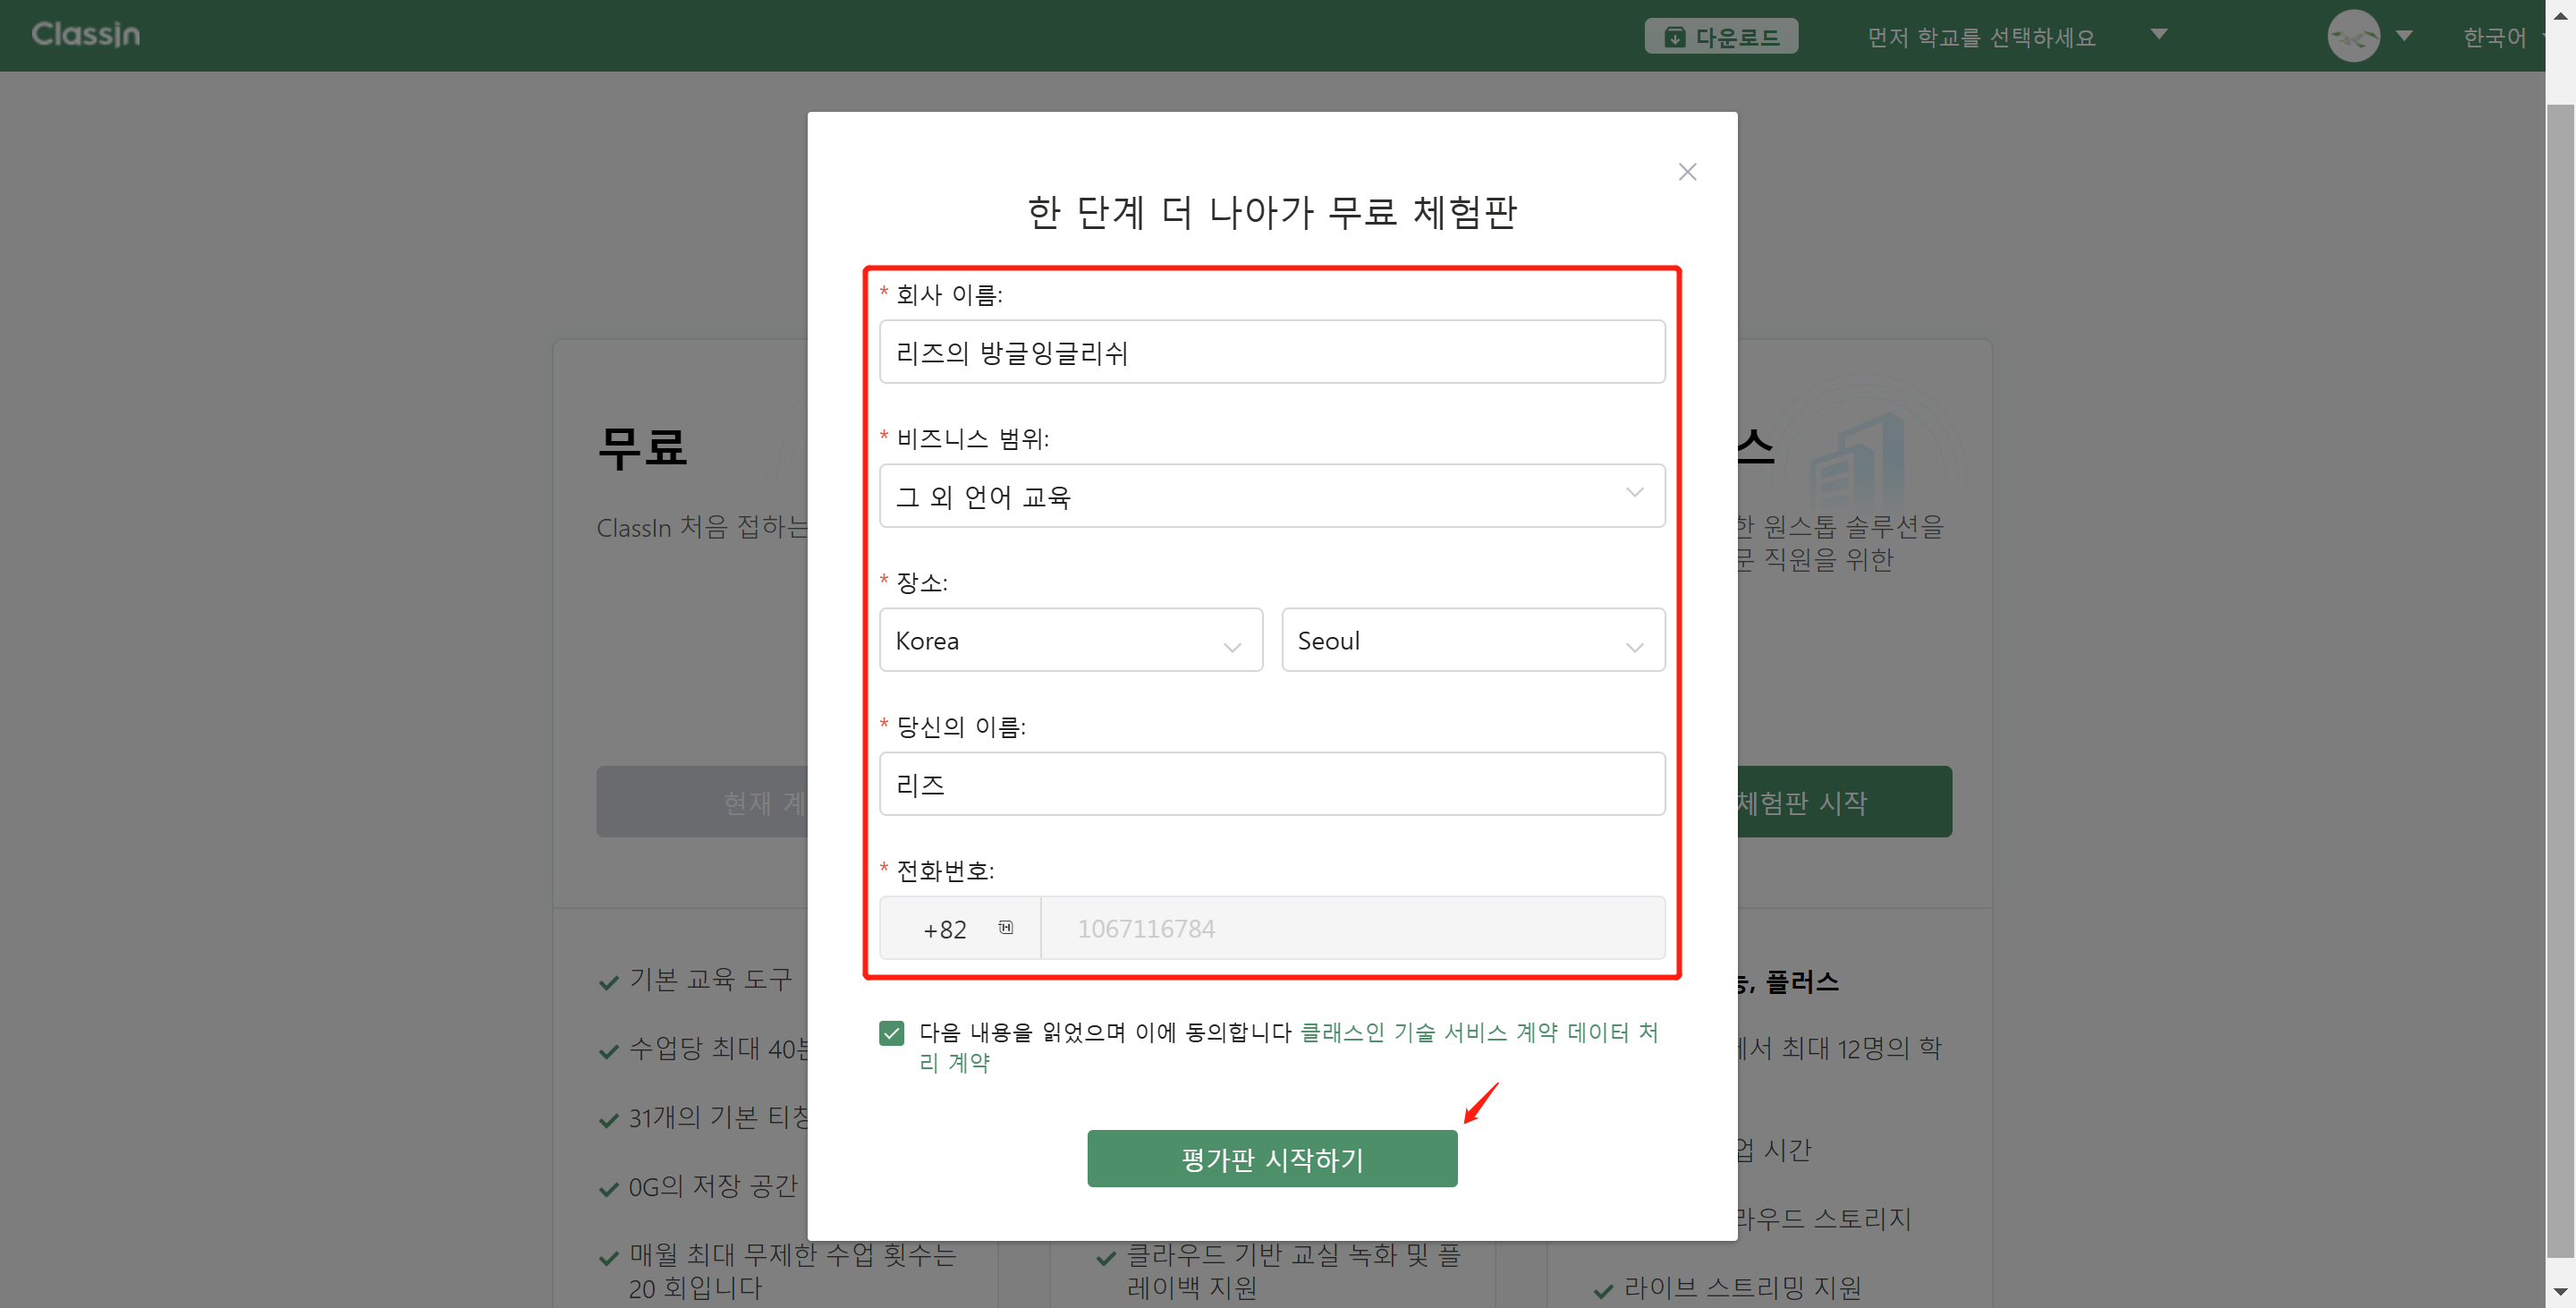Click the 당신의 이름 input field
2576x1308 pixels.
(x=1272, y=784)
